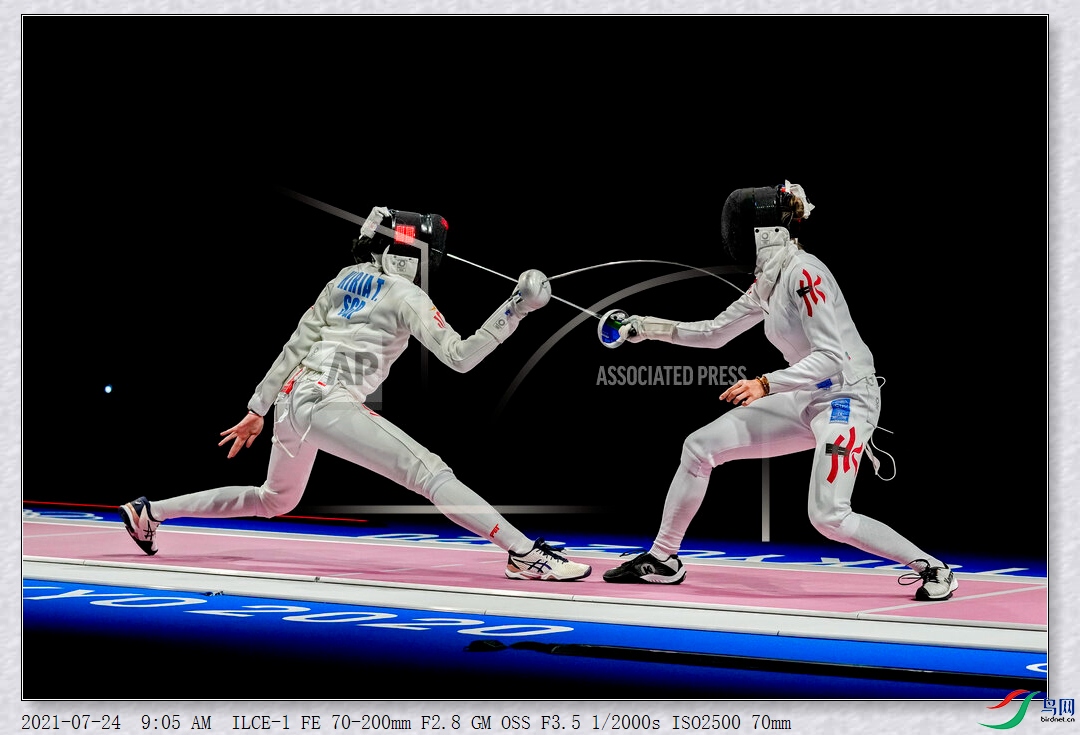Click the red emblem on right fencer's shoulder
This screenshot has width=1080, height=735.
pyautogui.click(x=810, y=290)
